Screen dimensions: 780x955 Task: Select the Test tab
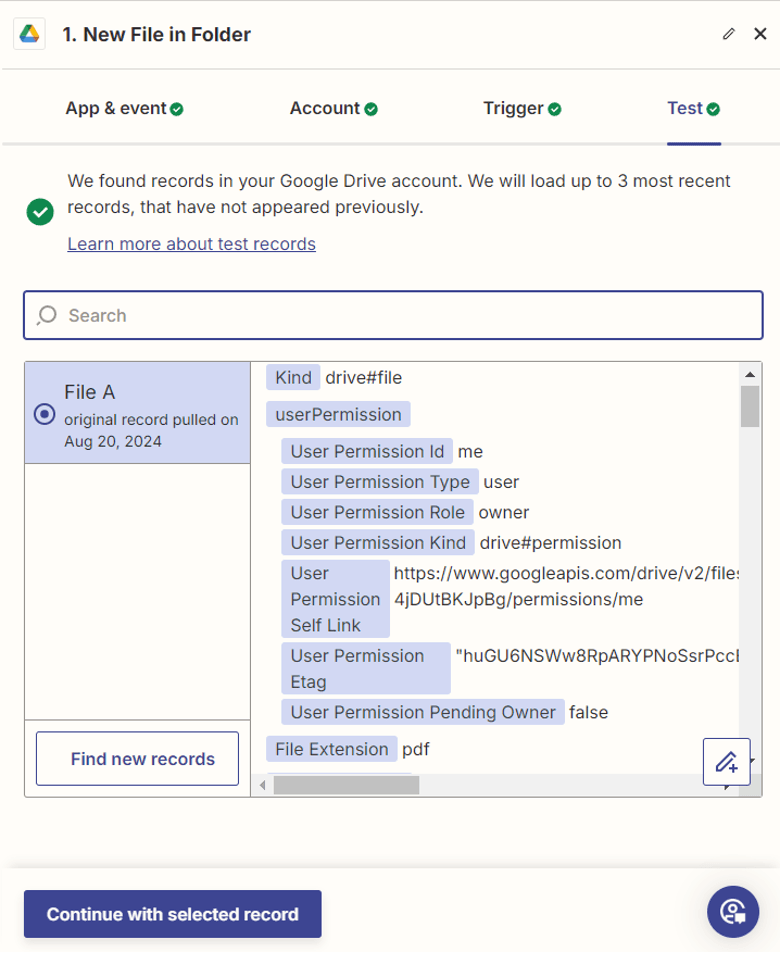[693, 108]
